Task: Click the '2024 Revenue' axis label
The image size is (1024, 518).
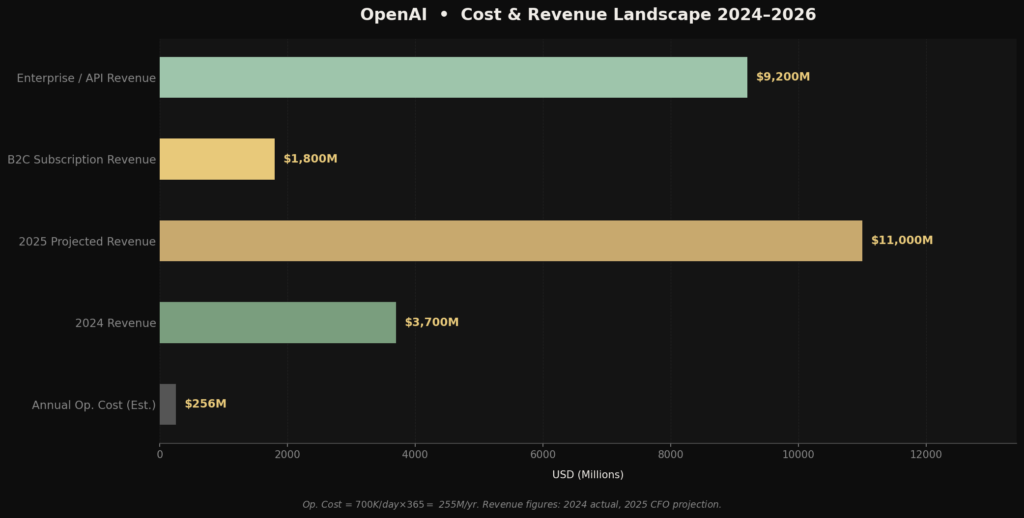Action: click(116, 323)
